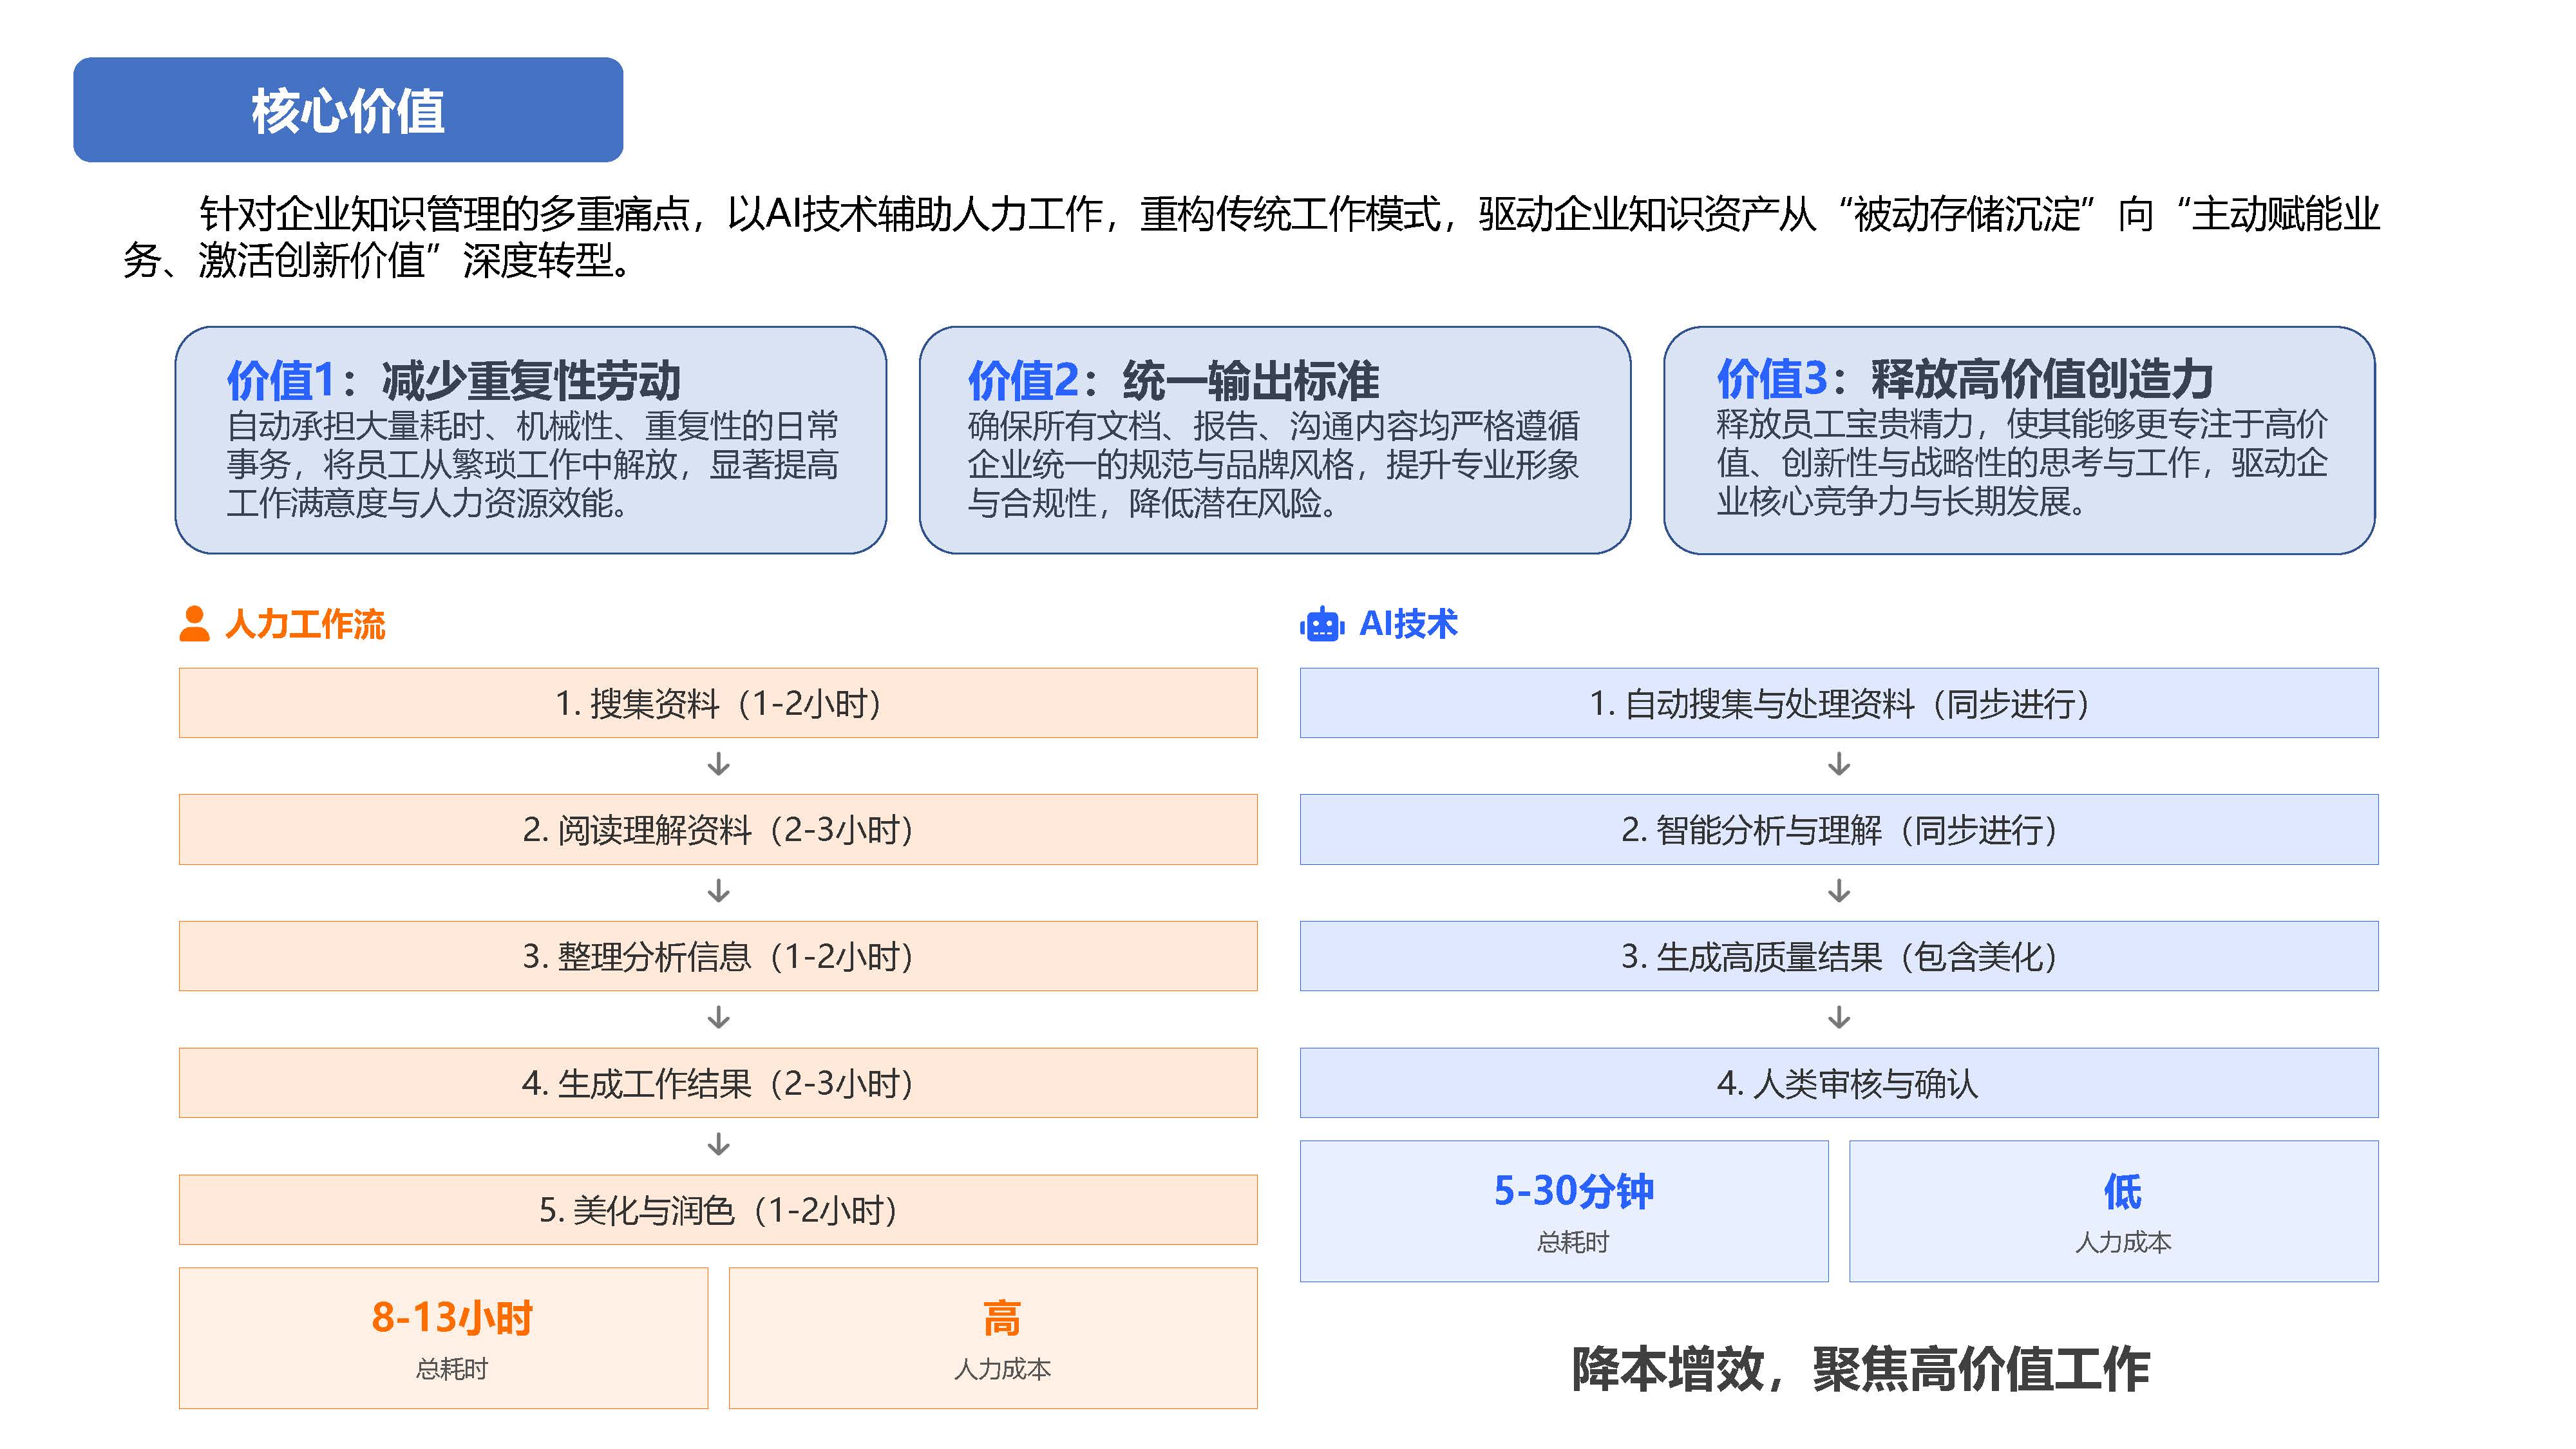Click step 1. 搜集资料（1-2小时）
The height and width of the screenshot is (1449, 2576).
718,703
